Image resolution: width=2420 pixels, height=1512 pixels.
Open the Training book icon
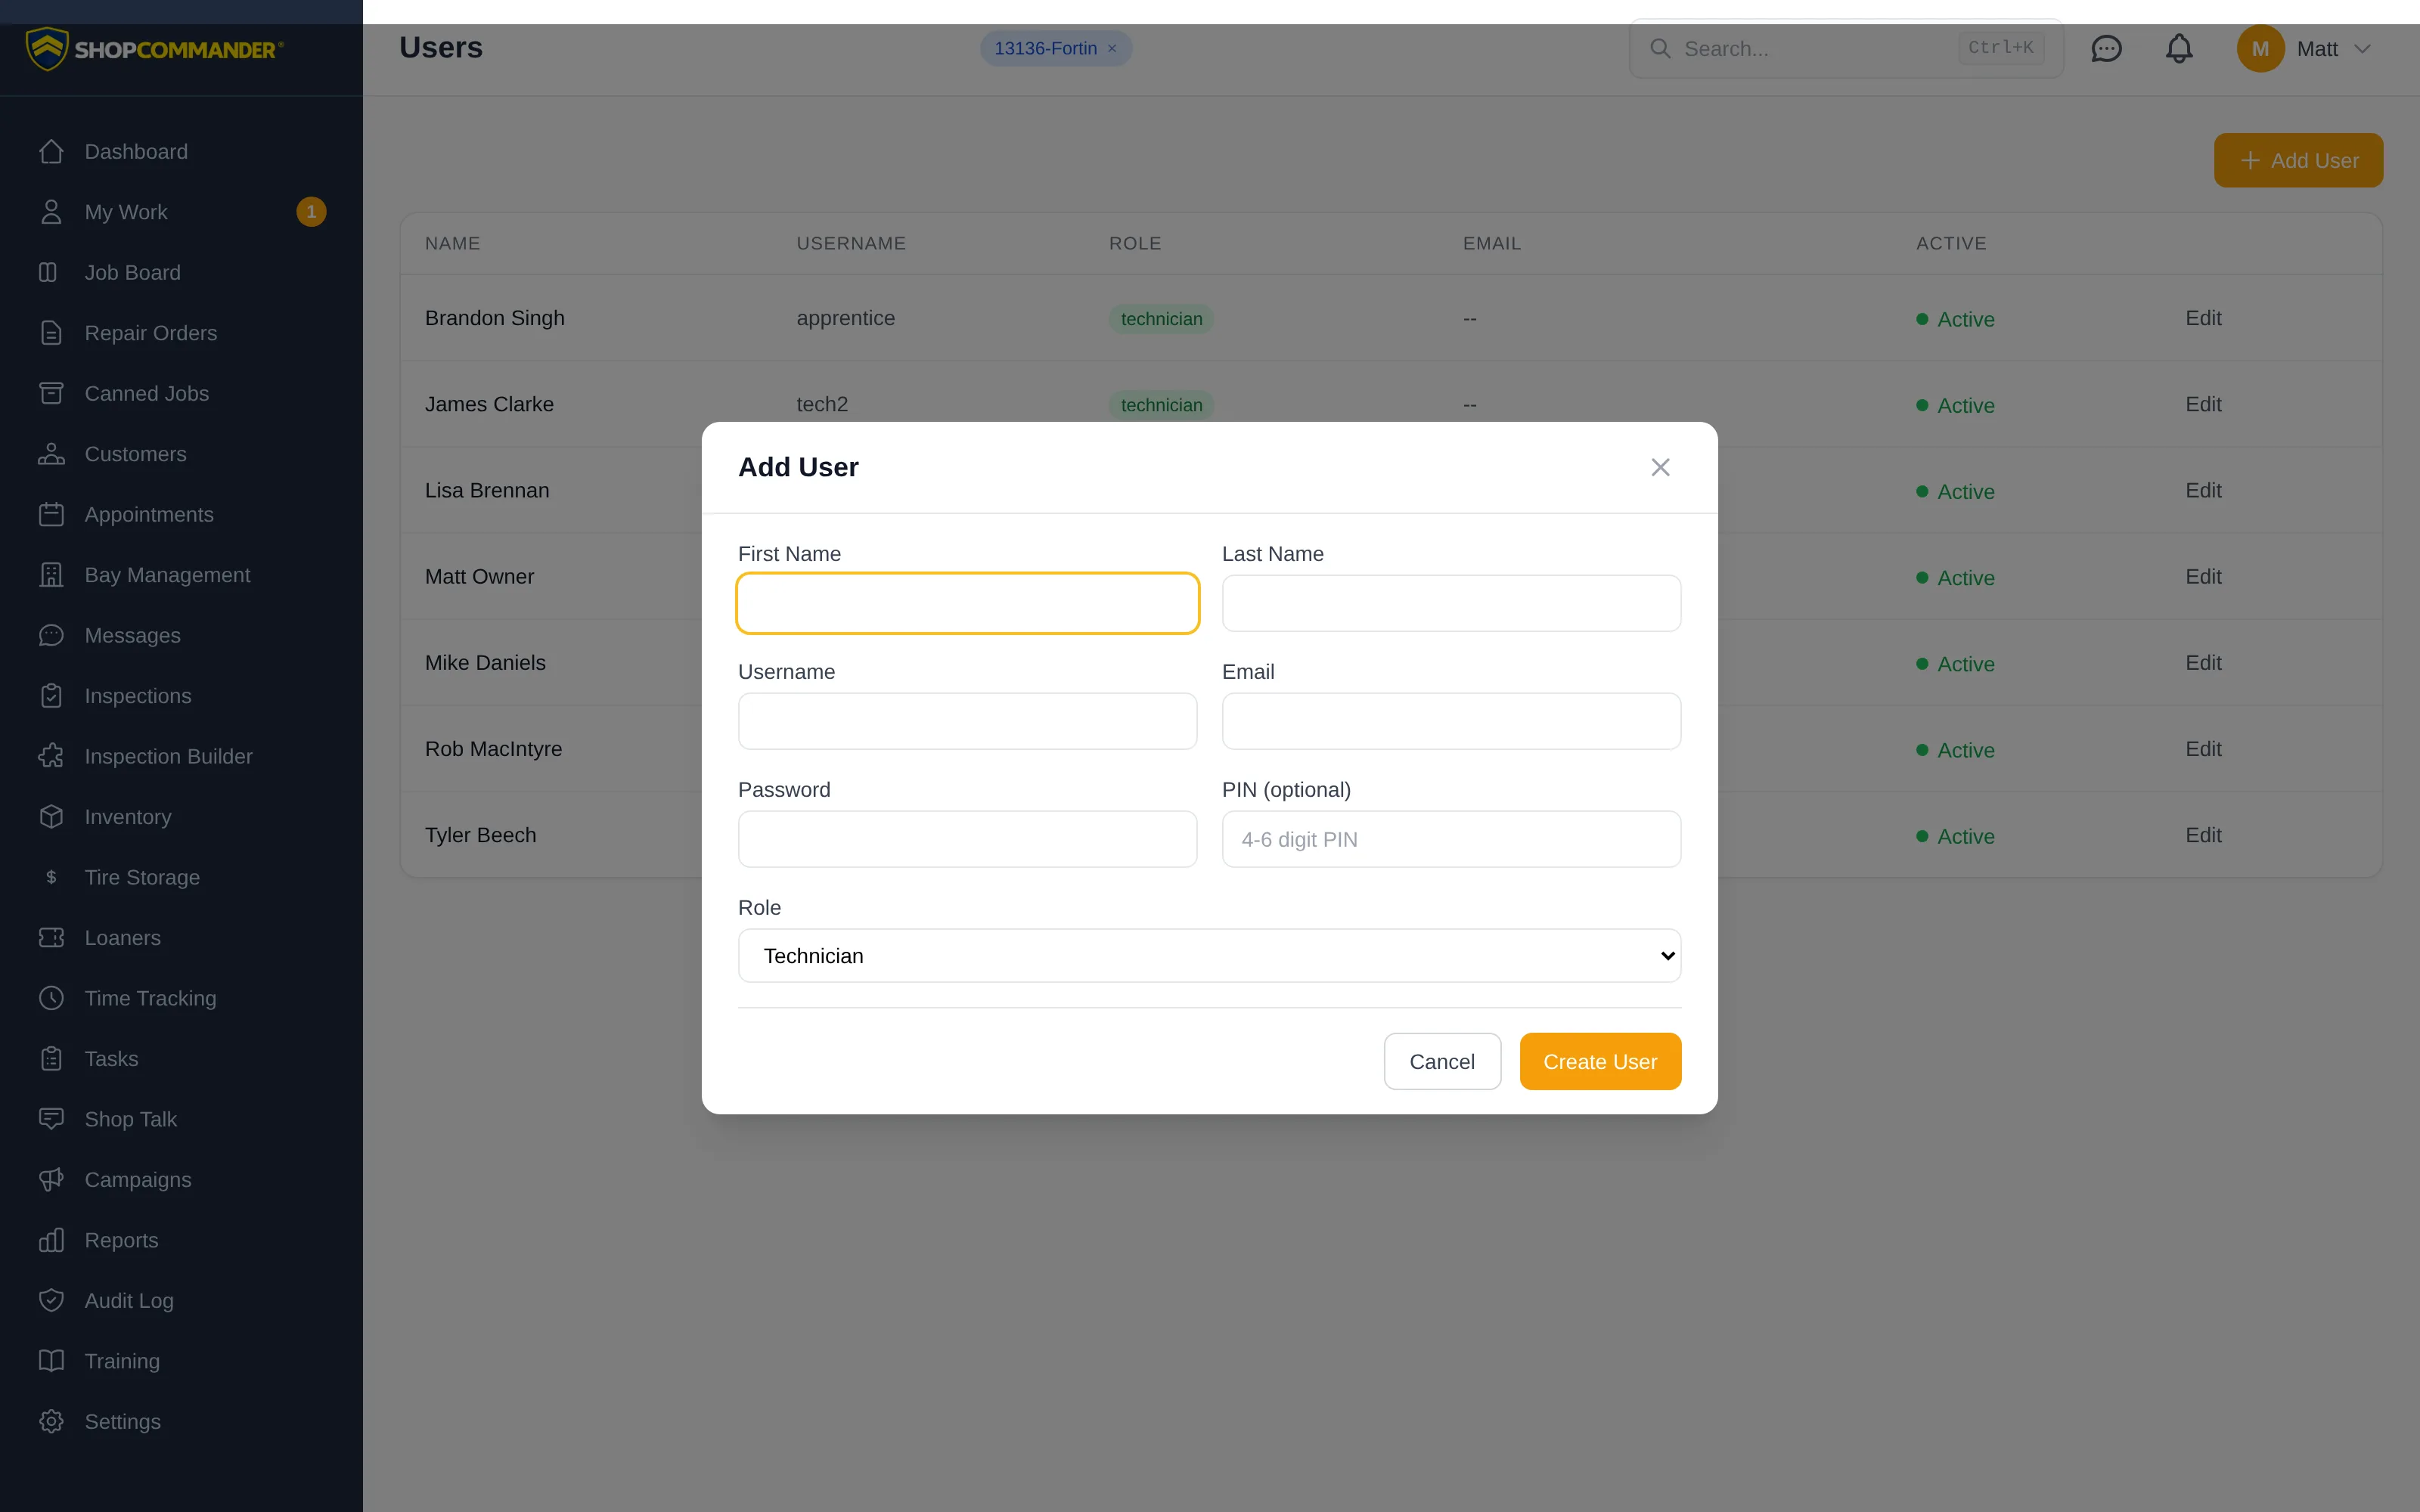[x=51, y=1361]
